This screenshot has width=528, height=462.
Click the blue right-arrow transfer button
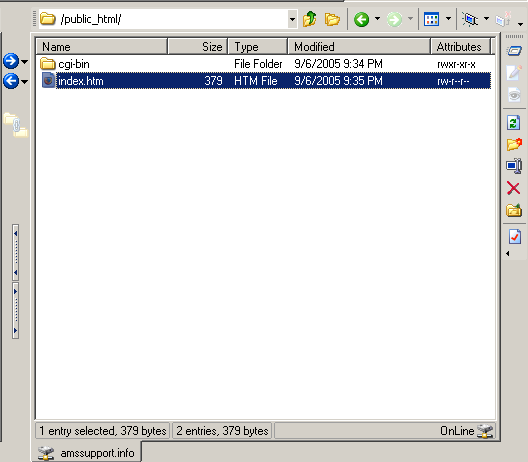[11, 61]
